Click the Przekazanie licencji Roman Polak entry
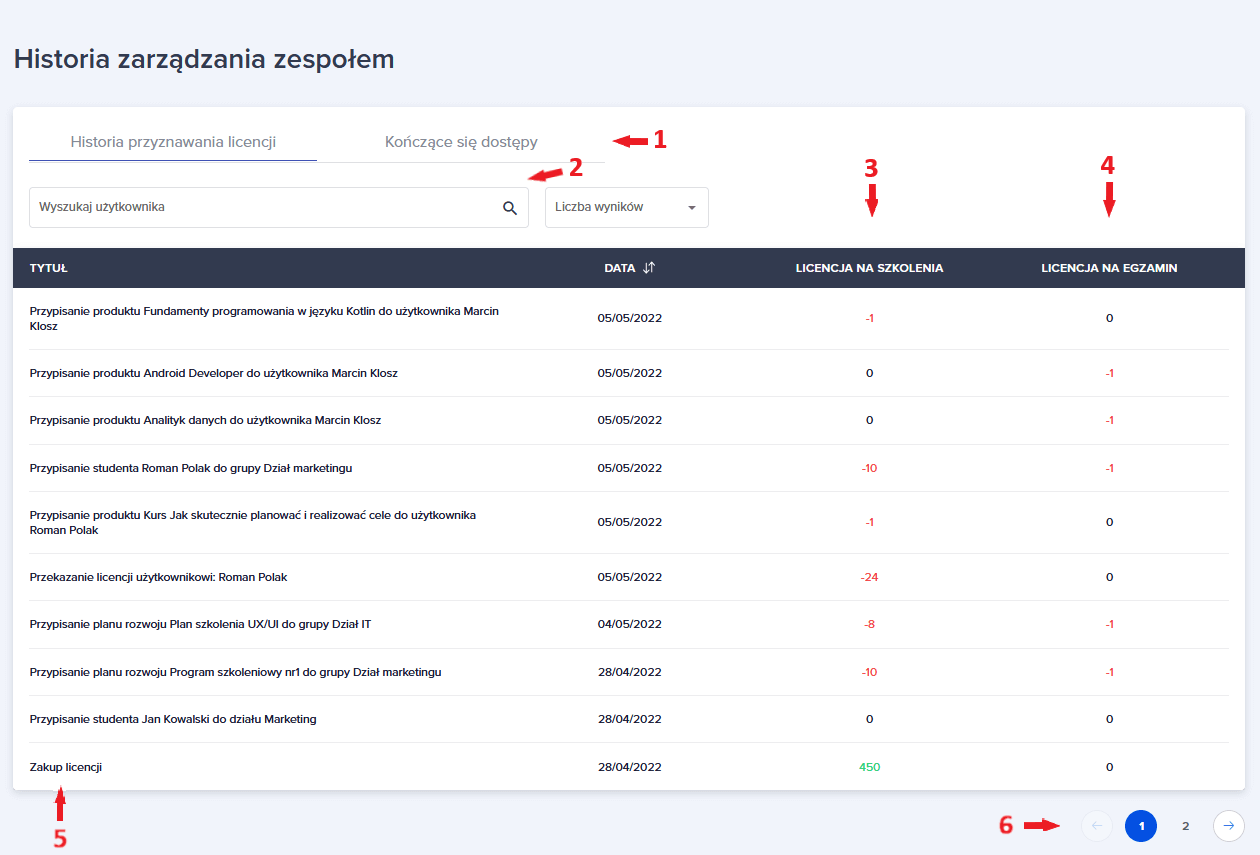The image size is (1260, 855). 158,577
